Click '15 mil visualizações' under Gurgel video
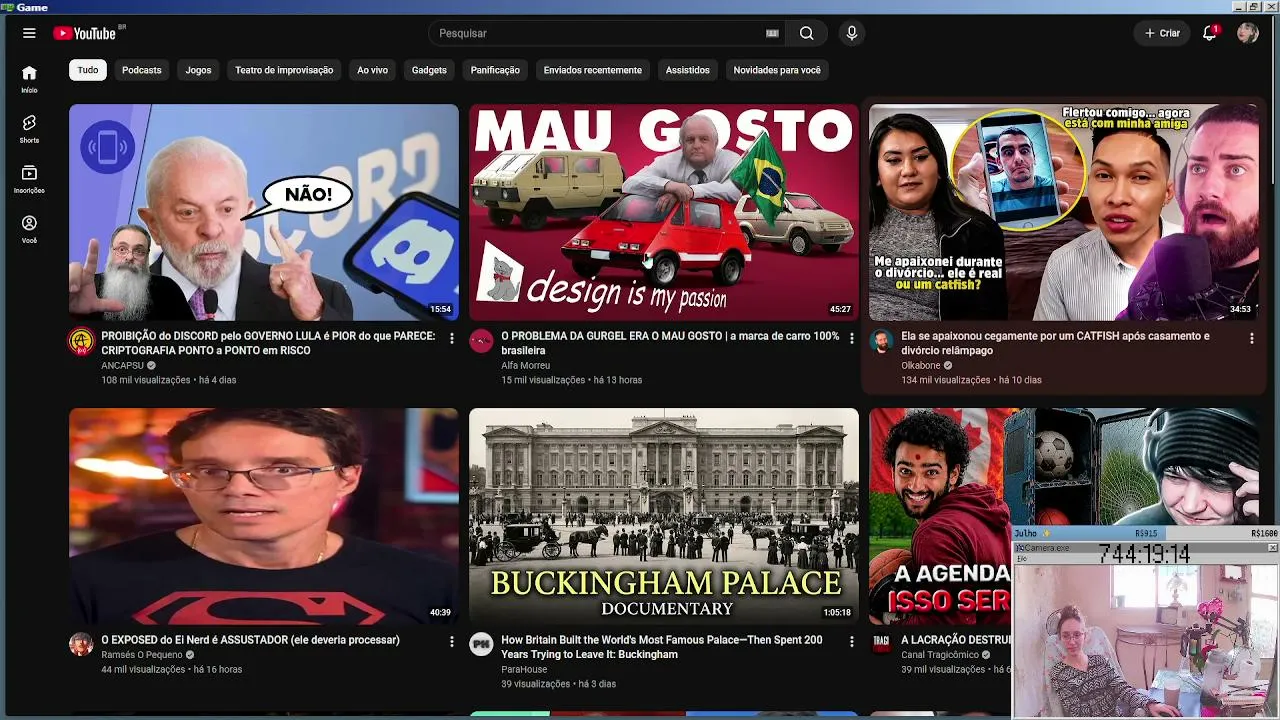The width and height of the screenshot is (1280, 720). (543, 380)
